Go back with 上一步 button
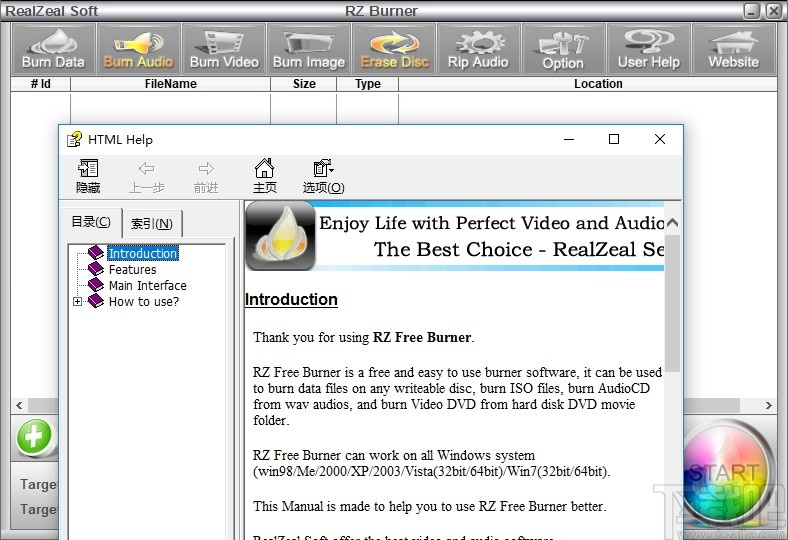Viewport: 788px width, 540px height. pos(146,176)
